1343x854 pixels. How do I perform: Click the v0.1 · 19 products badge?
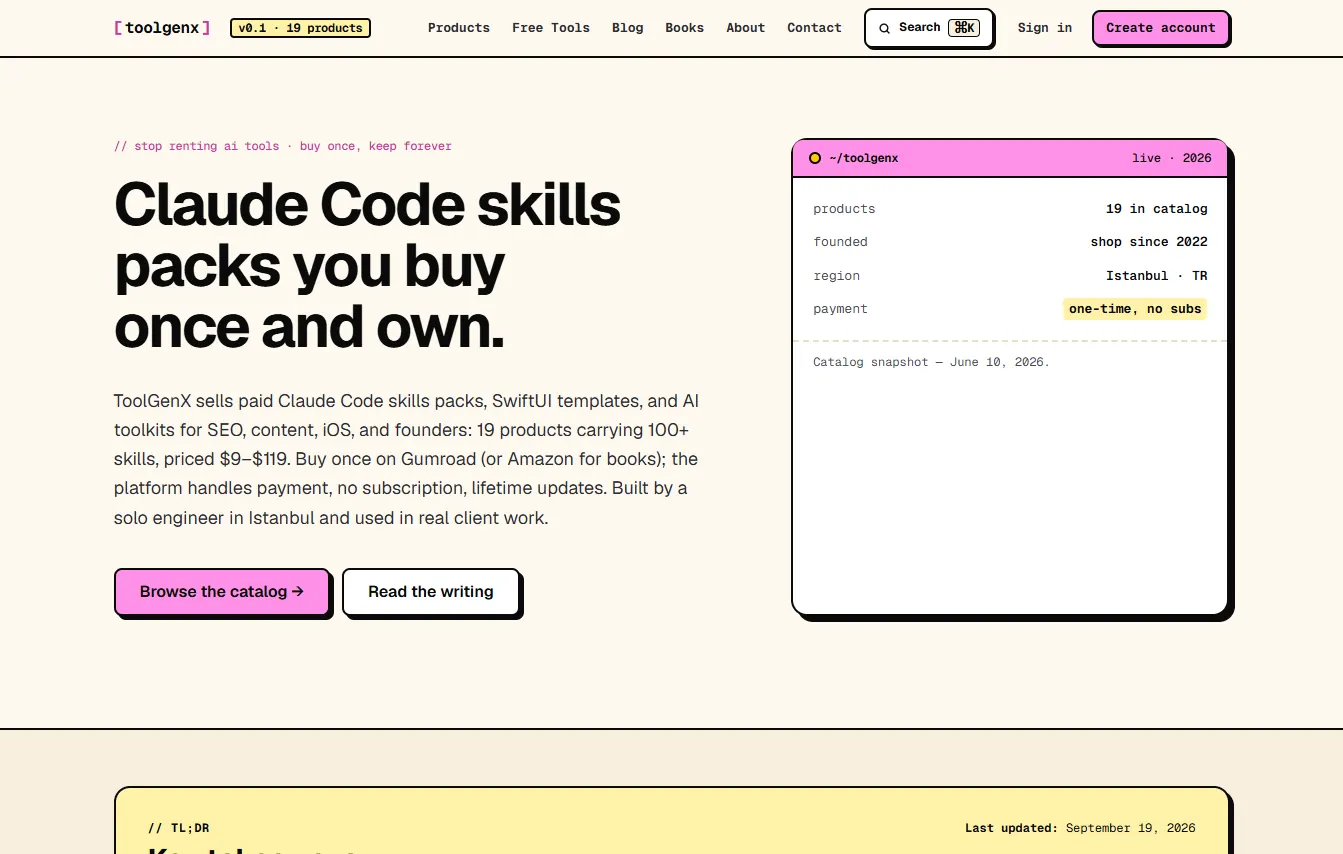click(x=300, y=28)
